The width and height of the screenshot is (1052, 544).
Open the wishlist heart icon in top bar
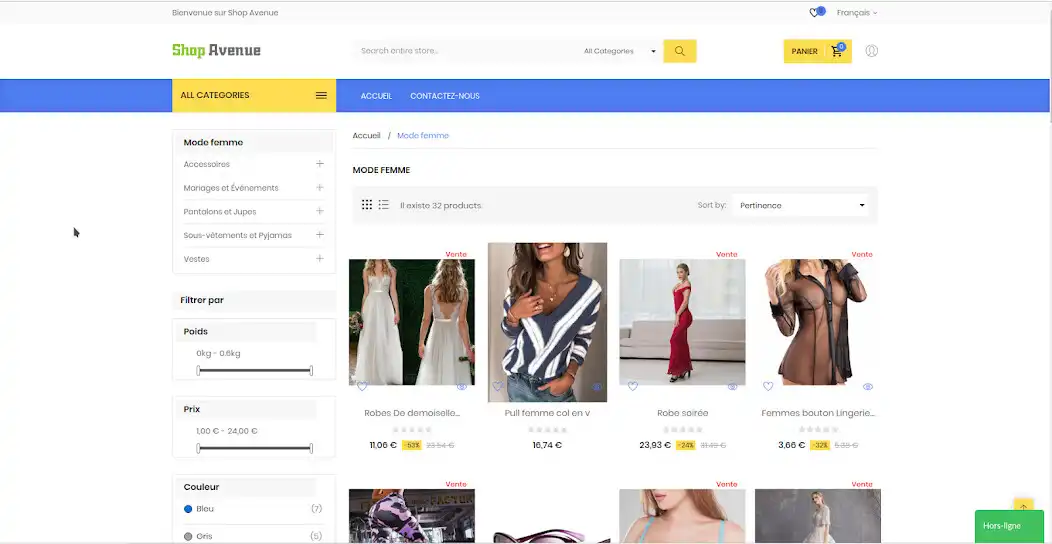(815, 13)
